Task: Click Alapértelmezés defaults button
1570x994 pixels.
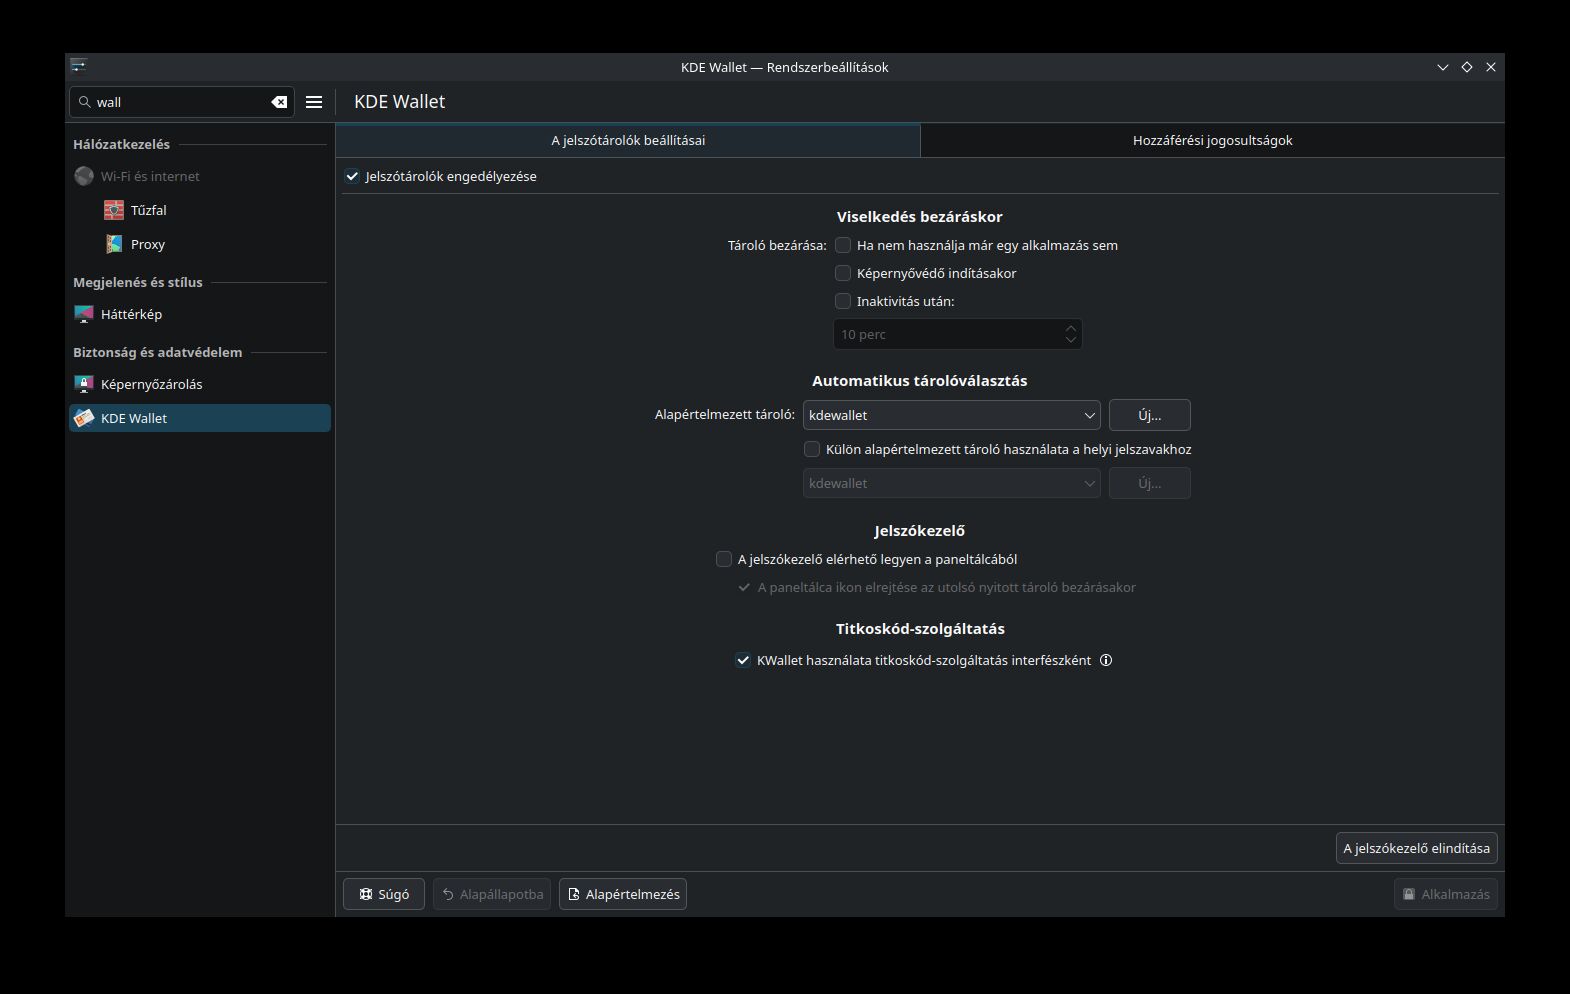Action: 623,894
